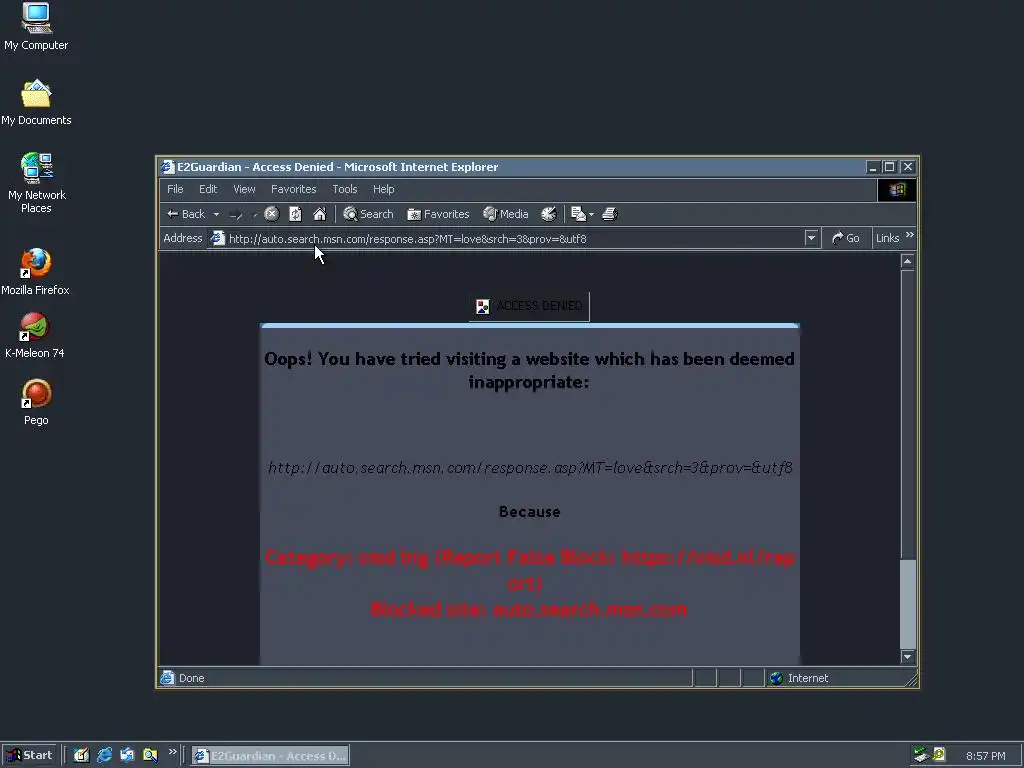This screenshot has width=1024, height=768.
Task: Show browsing History with the clock icon
Action: point(549,214)
